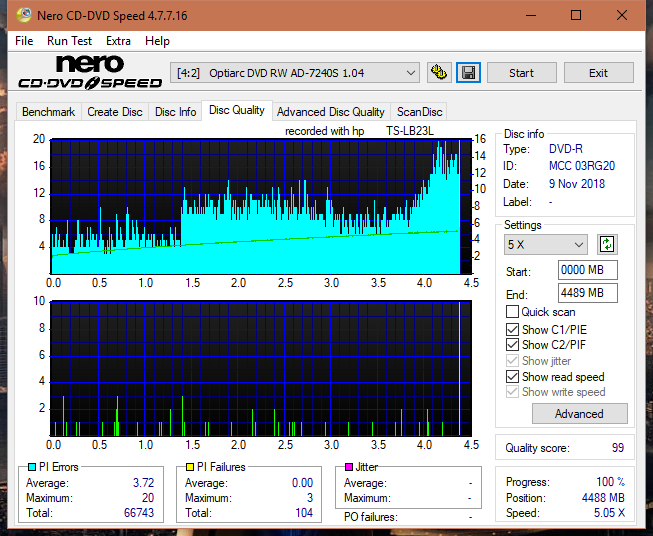Click the Advanced settings button
This screenshot has height=536, width=653.
579,414
